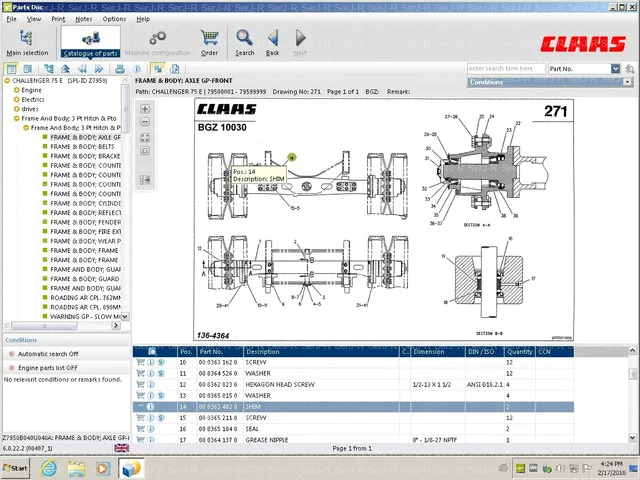Collapse the CHALLENGER 75 E tree node
The width and height of the screenshot is (640, 480).
(7, 81)
